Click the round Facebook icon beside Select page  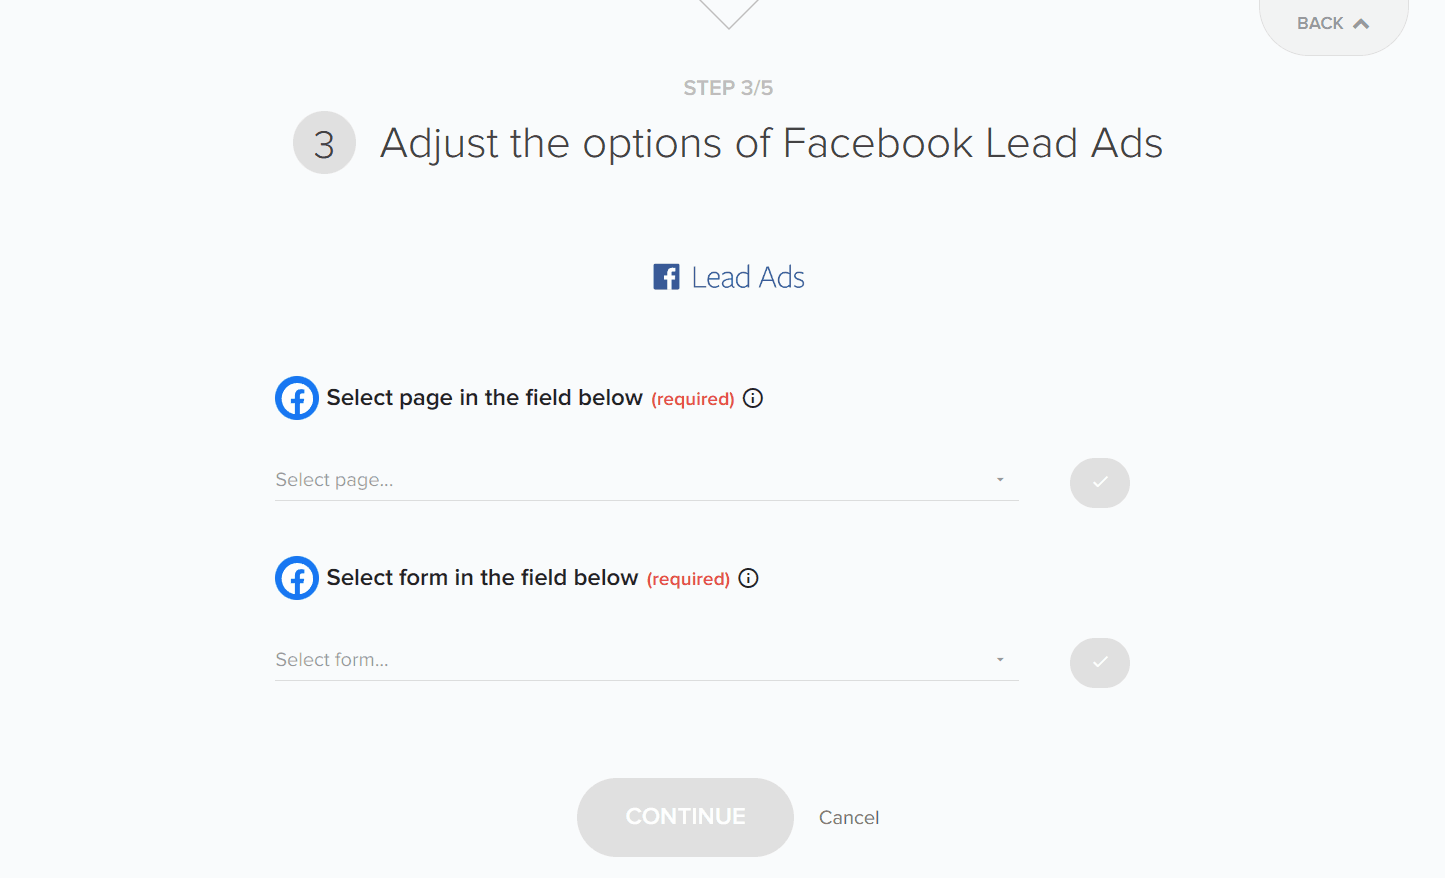pos(297,398)
